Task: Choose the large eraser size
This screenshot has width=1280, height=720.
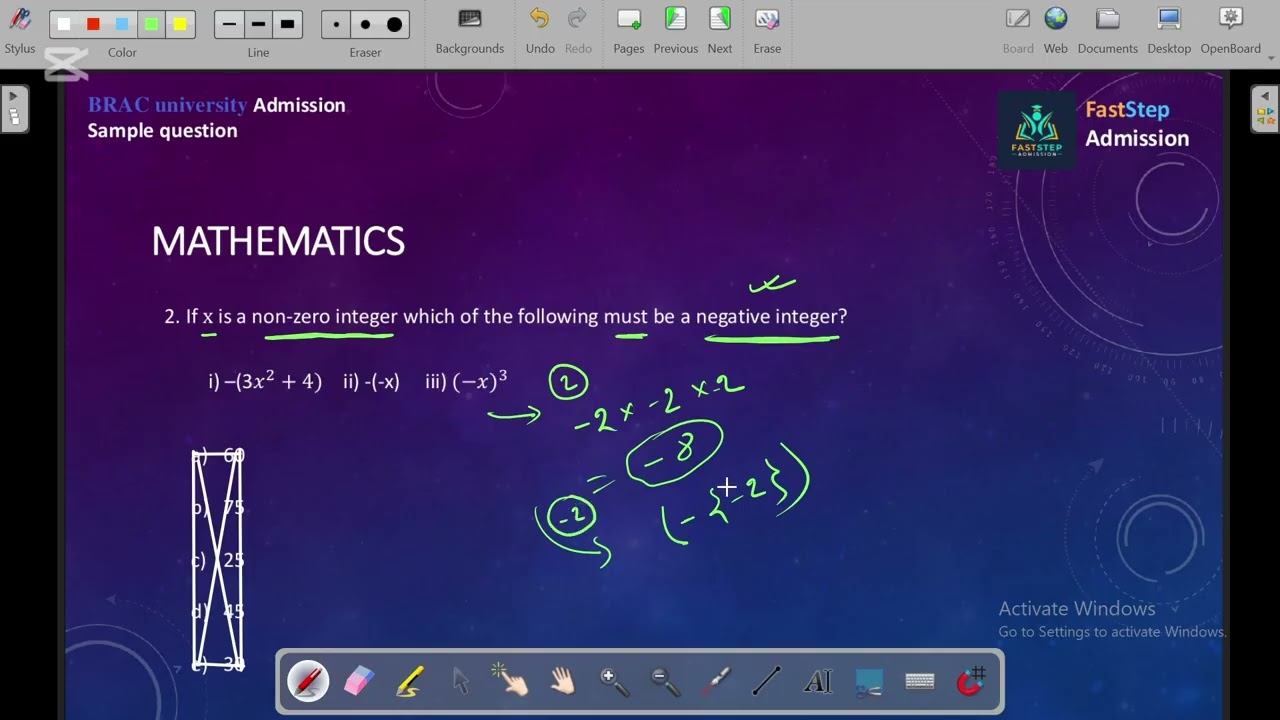Action: (x=394, y=24)
